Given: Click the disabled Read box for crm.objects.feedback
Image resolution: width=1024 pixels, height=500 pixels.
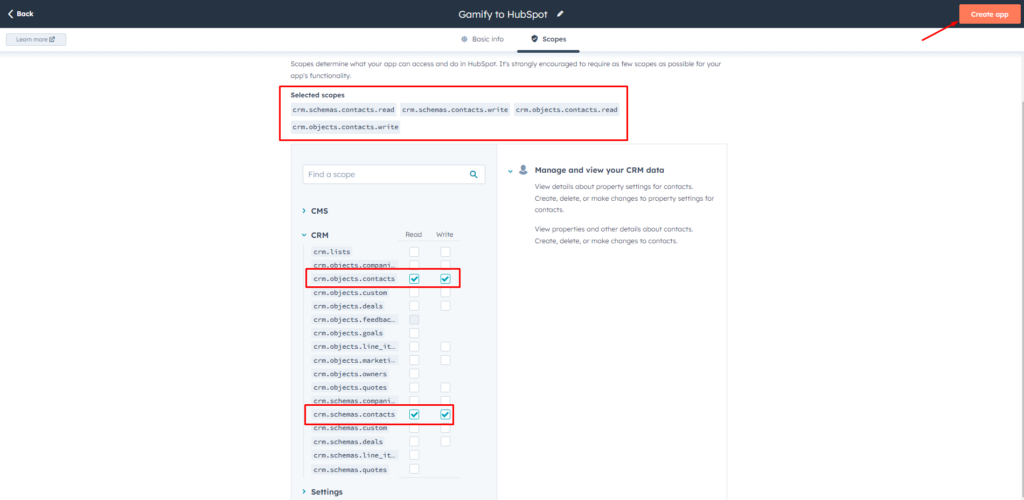Looking at the screenshot, I should point(414,320).
